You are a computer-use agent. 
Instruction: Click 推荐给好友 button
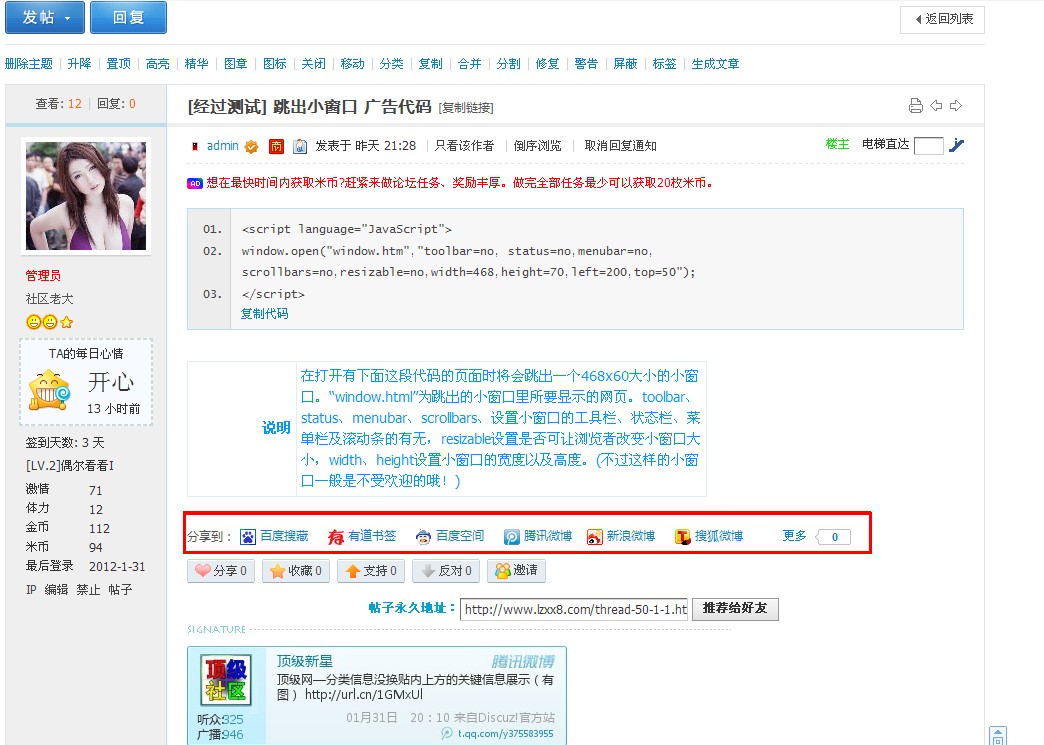pos(735,609)
